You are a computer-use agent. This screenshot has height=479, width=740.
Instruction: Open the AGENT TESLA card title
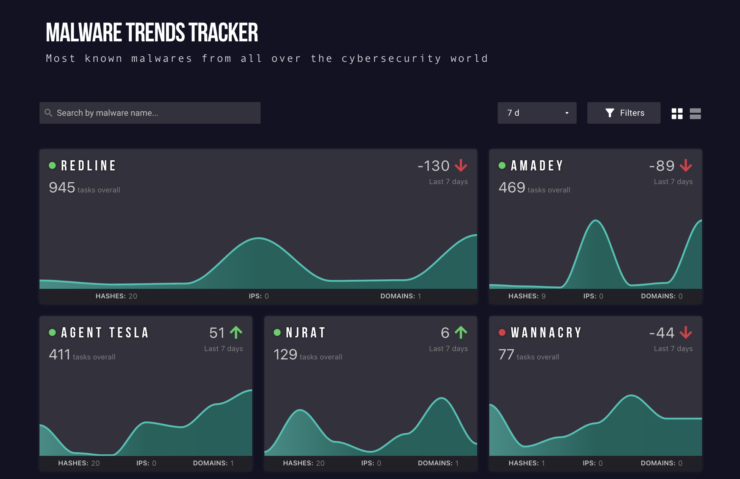pos(105,333)
